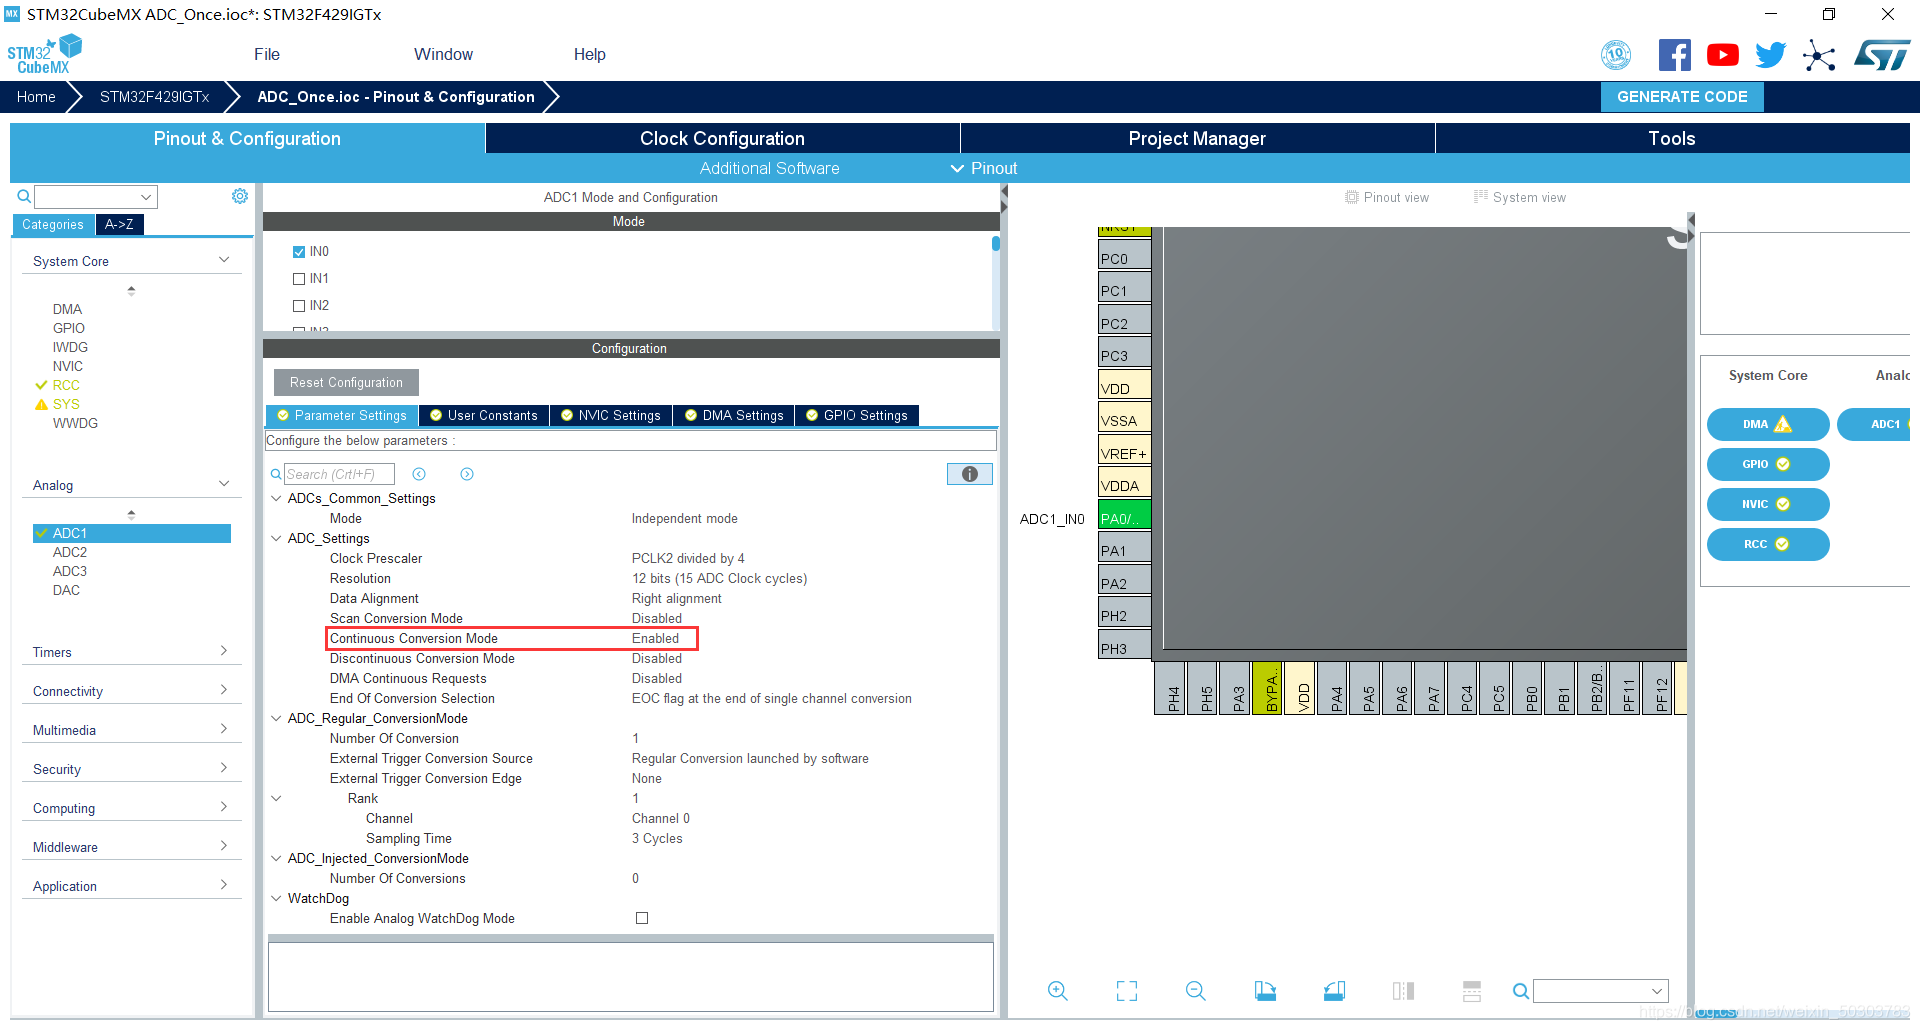
Task: Open the Window menu
Action: click(x=443, y=54)
